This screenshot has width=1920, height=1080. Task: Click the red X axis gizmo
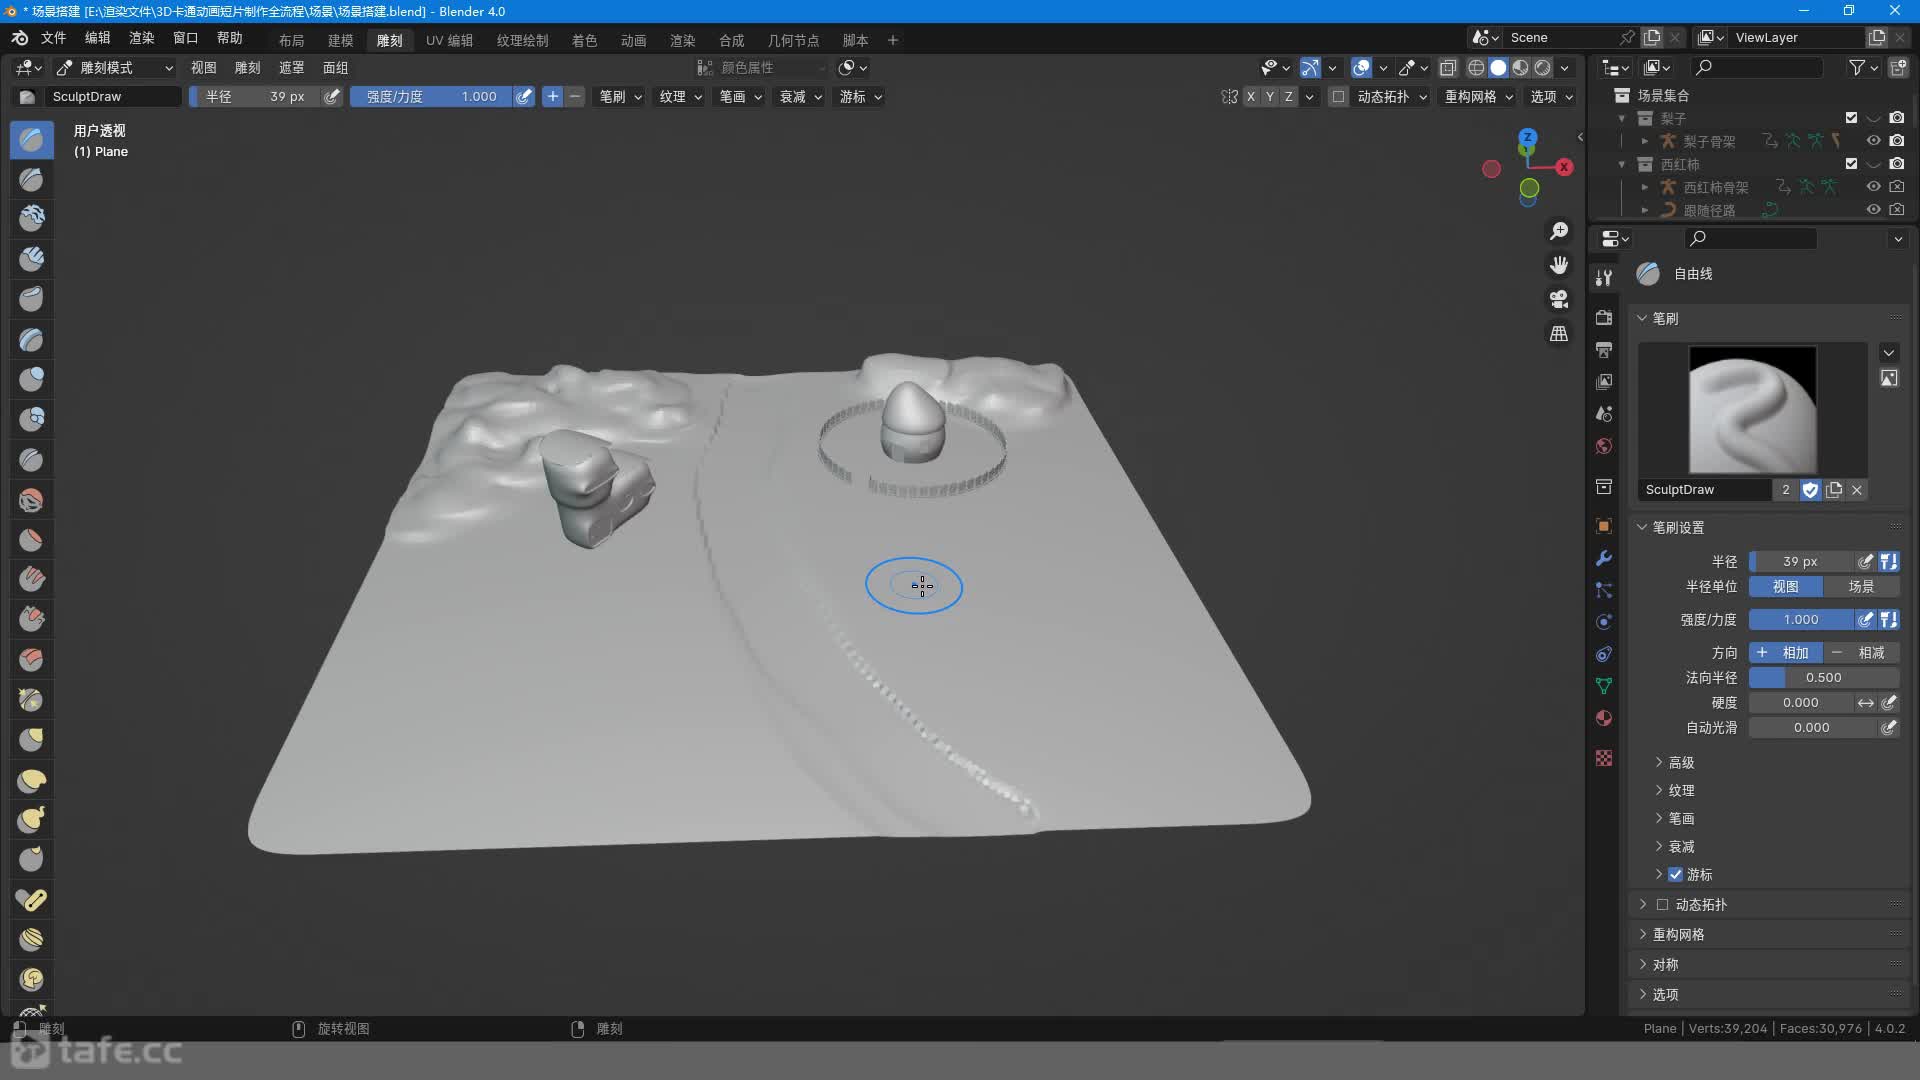(1564, 167)
